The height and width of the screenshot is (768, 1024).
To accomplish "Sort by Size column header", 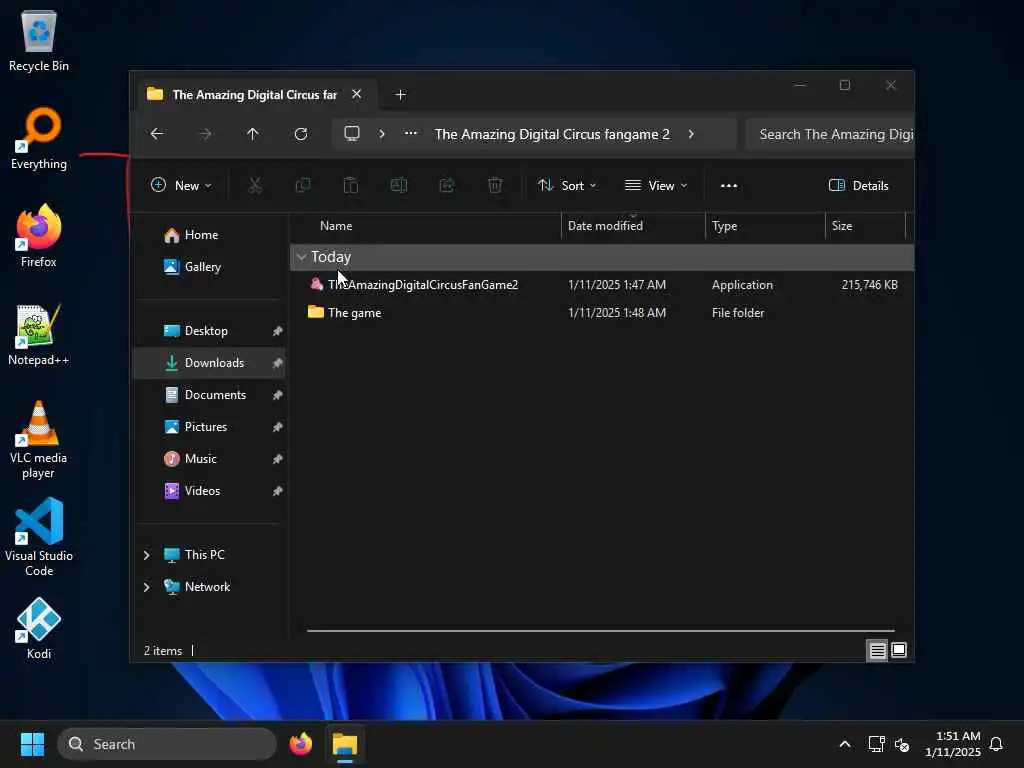I will click(866, 226).
